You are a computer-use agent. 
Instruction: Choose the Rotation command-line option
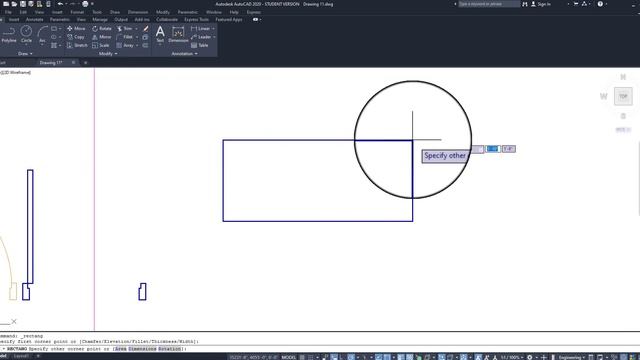pos(169,349)
